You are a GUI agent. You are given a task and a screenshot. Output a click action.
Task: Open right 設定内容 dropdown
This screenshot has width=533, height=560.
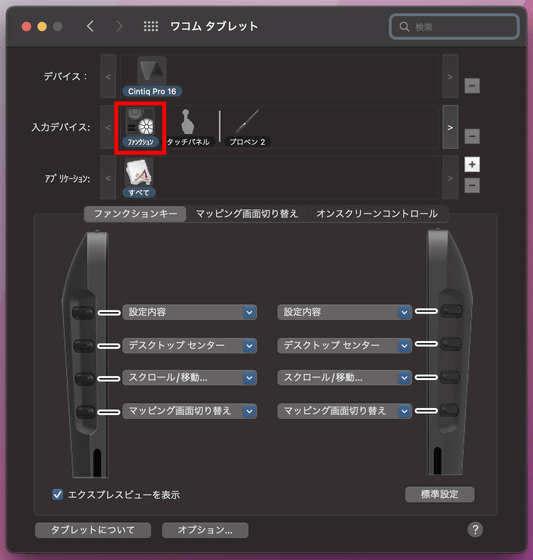[344, 312]
